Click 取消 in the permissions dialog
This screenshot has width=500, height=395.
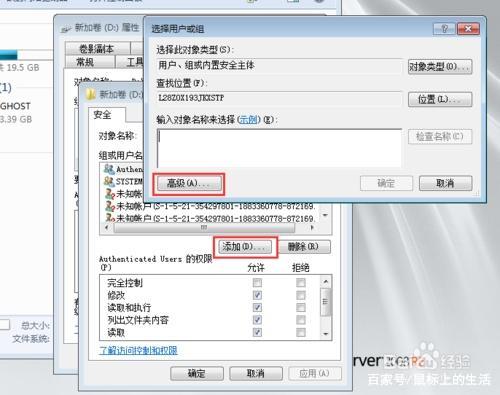pyautogui.click(x=256, y=373)
